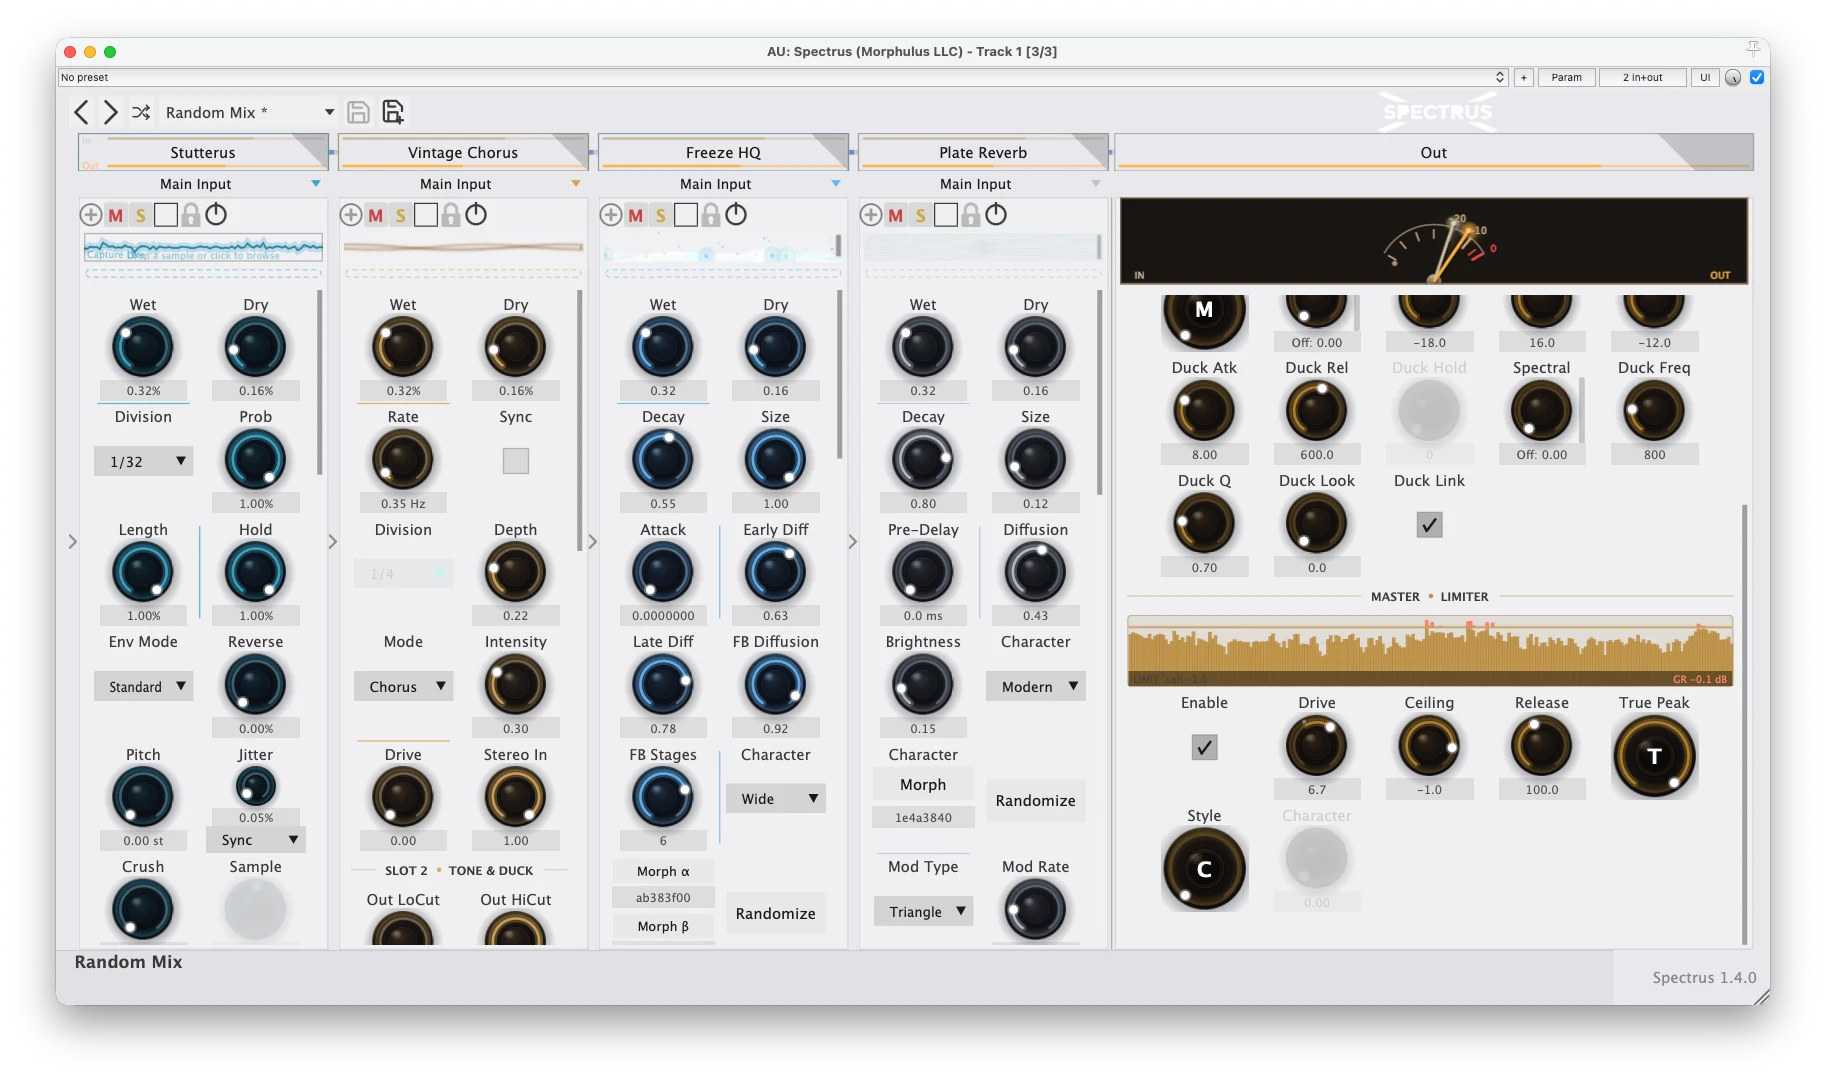Image resolution: width=1826 pixels, height=1079 pixels.
Task: Toggle the Vintage Chorus Sync checkbox
Action: click(x=515, y=461)
